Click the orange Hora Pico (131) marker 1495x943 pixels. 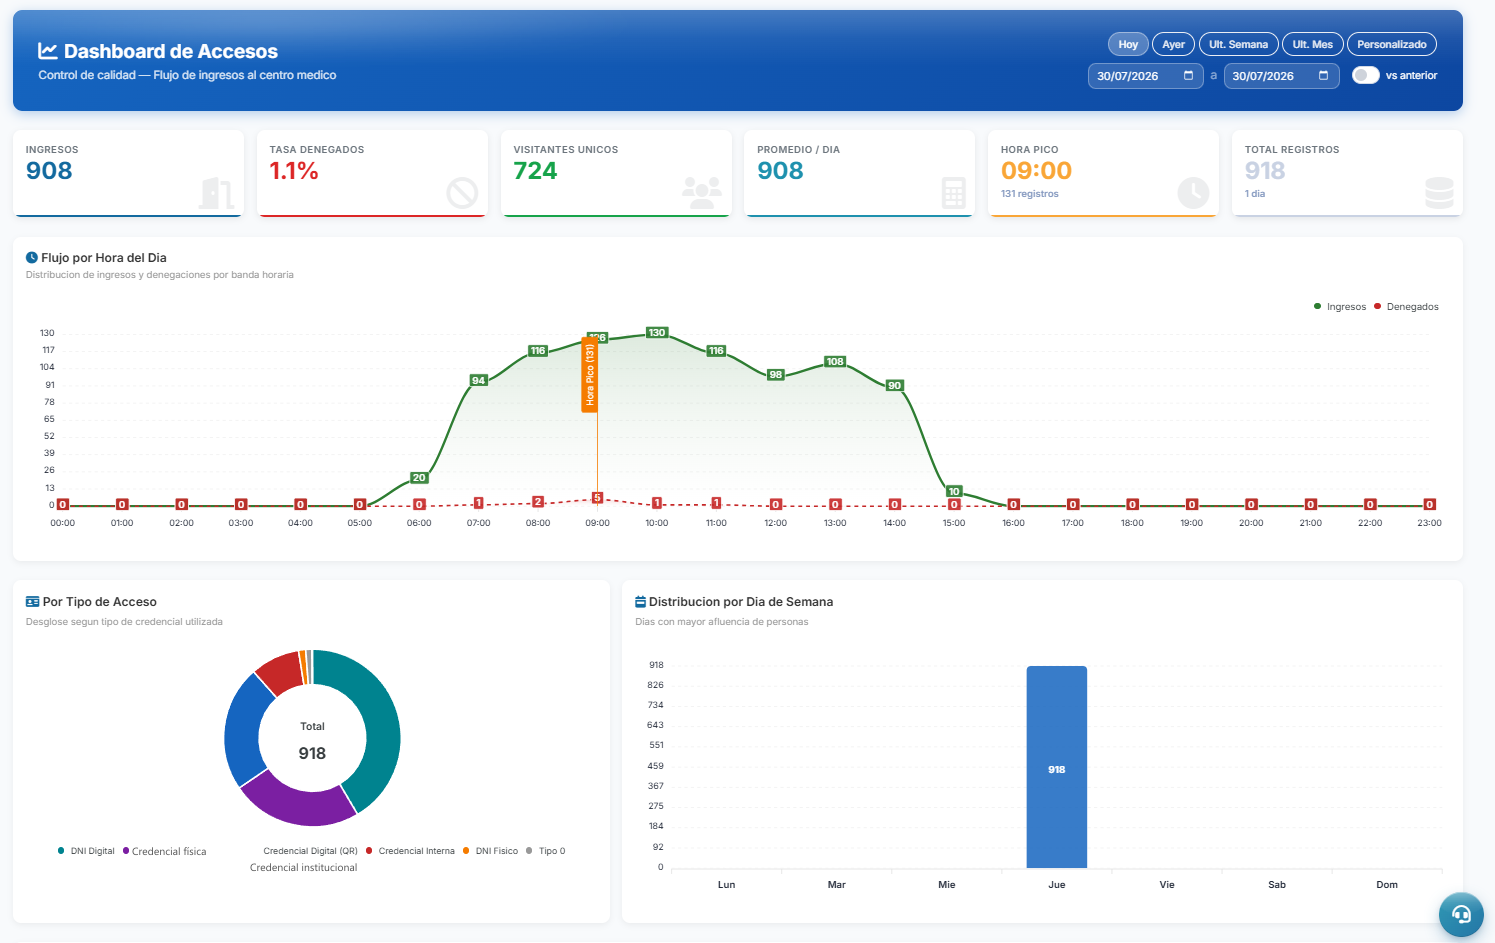tap(590, 374)
